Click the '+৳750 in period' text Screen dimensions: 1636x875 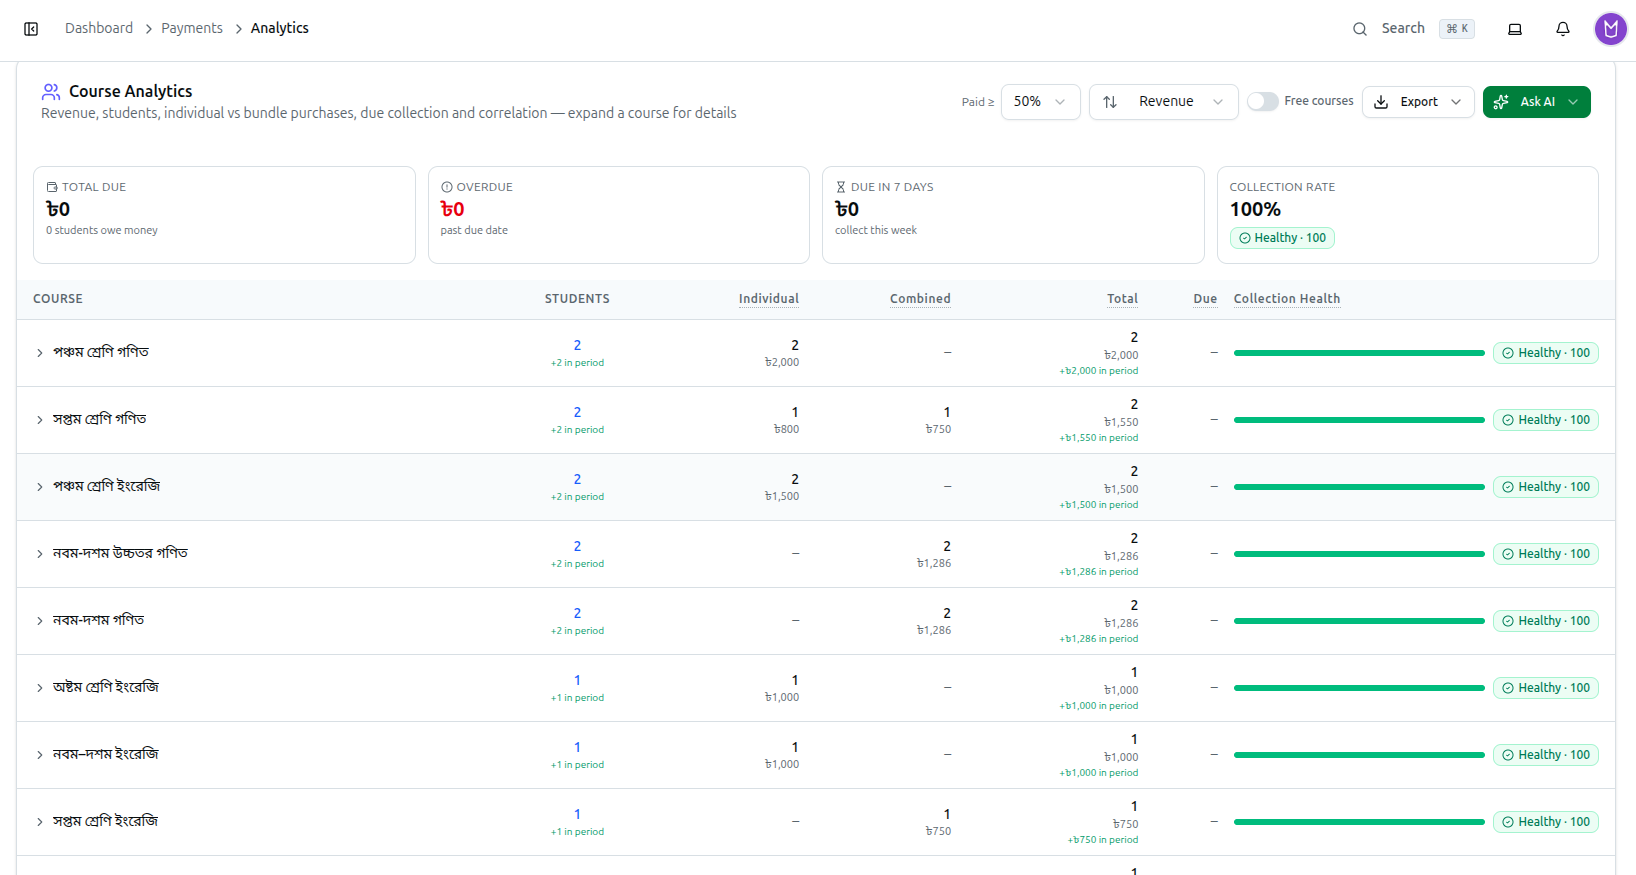click(1102, 840)
